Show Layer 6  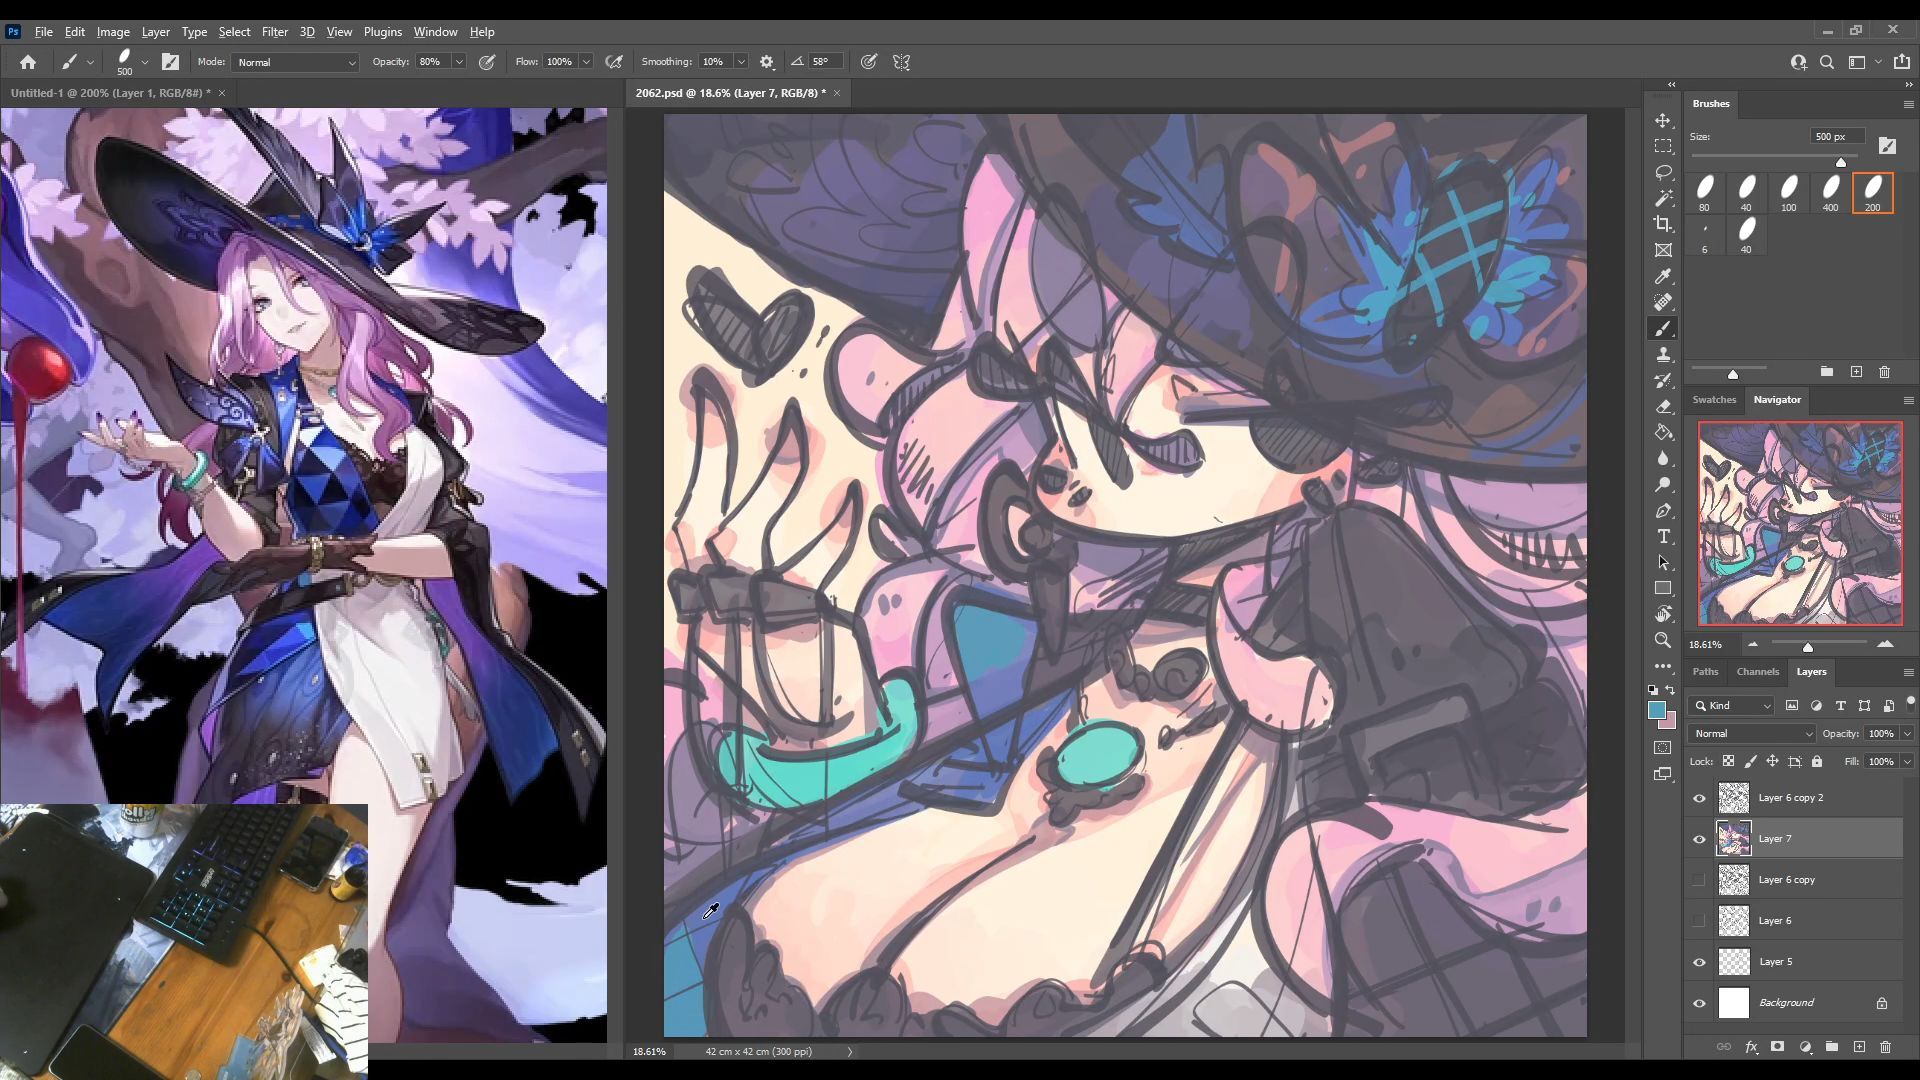(x=1699, y=921)
